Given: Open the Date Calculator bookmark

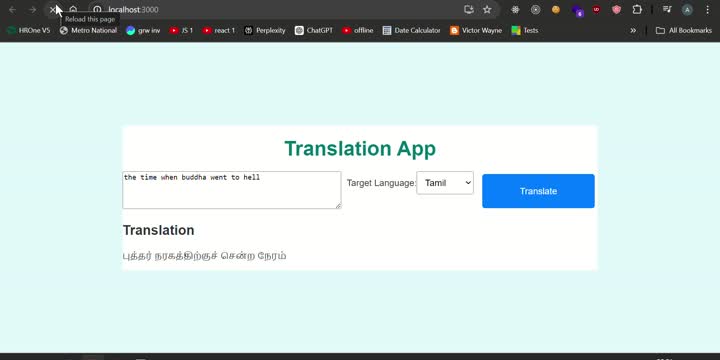Looking at the screenshot, I should [411, 30].
